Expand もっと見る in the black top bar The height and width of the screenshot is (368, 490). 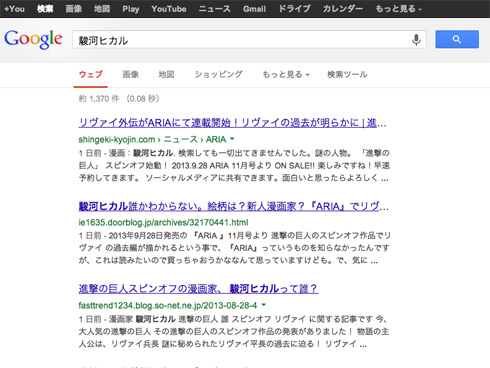pos(399,9)
